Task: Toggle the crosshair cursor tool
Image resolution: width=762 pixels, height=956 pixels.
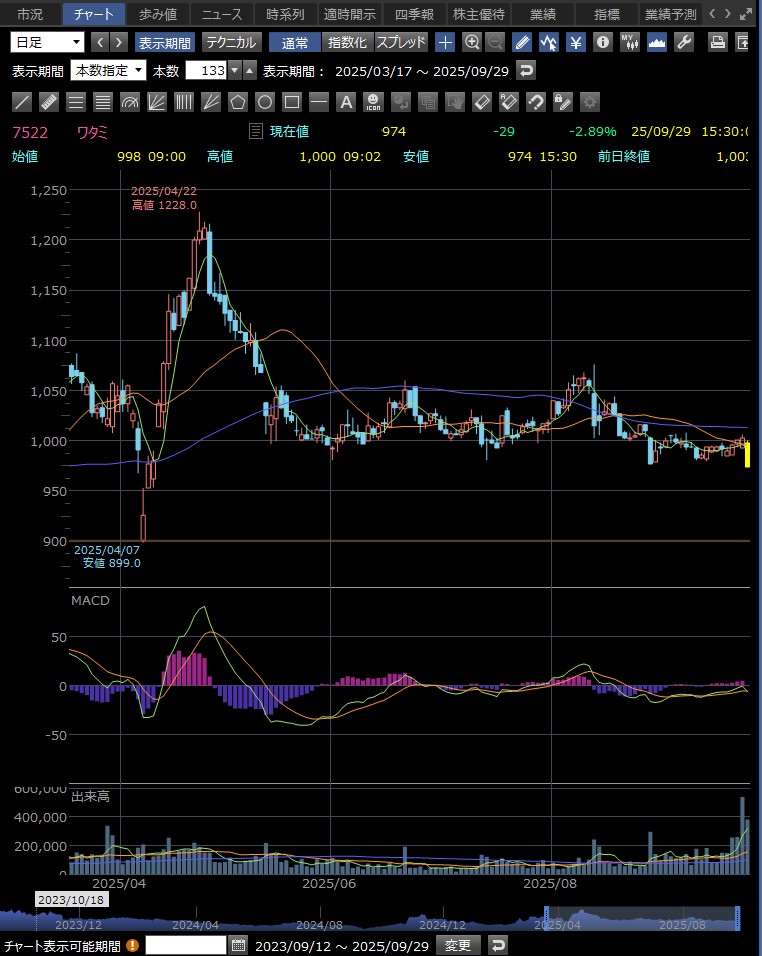Action: (445, 42)
